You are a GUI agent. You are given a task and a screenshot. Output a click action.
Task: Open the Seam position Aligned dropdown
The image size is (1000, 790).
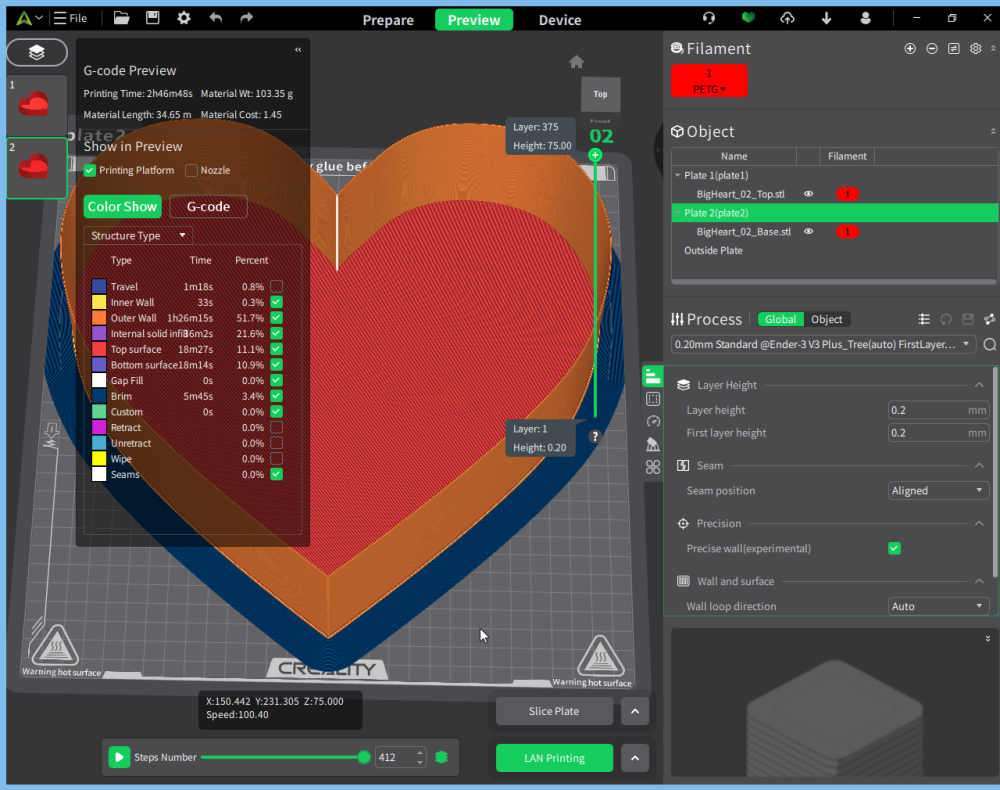pos(938,490)
